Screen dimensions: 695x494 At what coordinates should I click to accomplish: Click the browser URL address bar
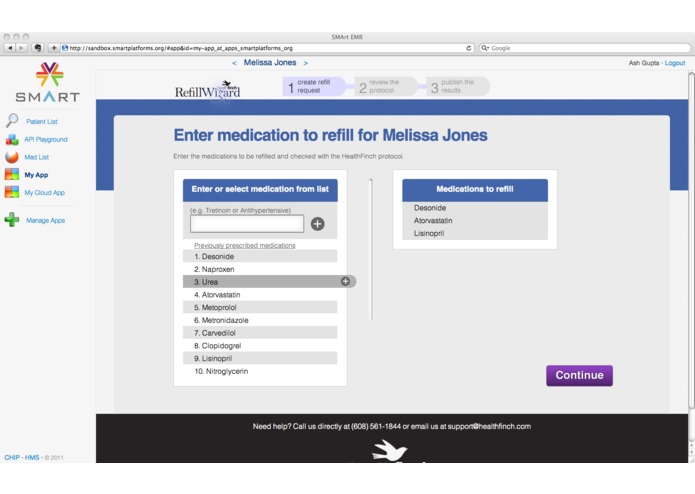tap(267, 48)
